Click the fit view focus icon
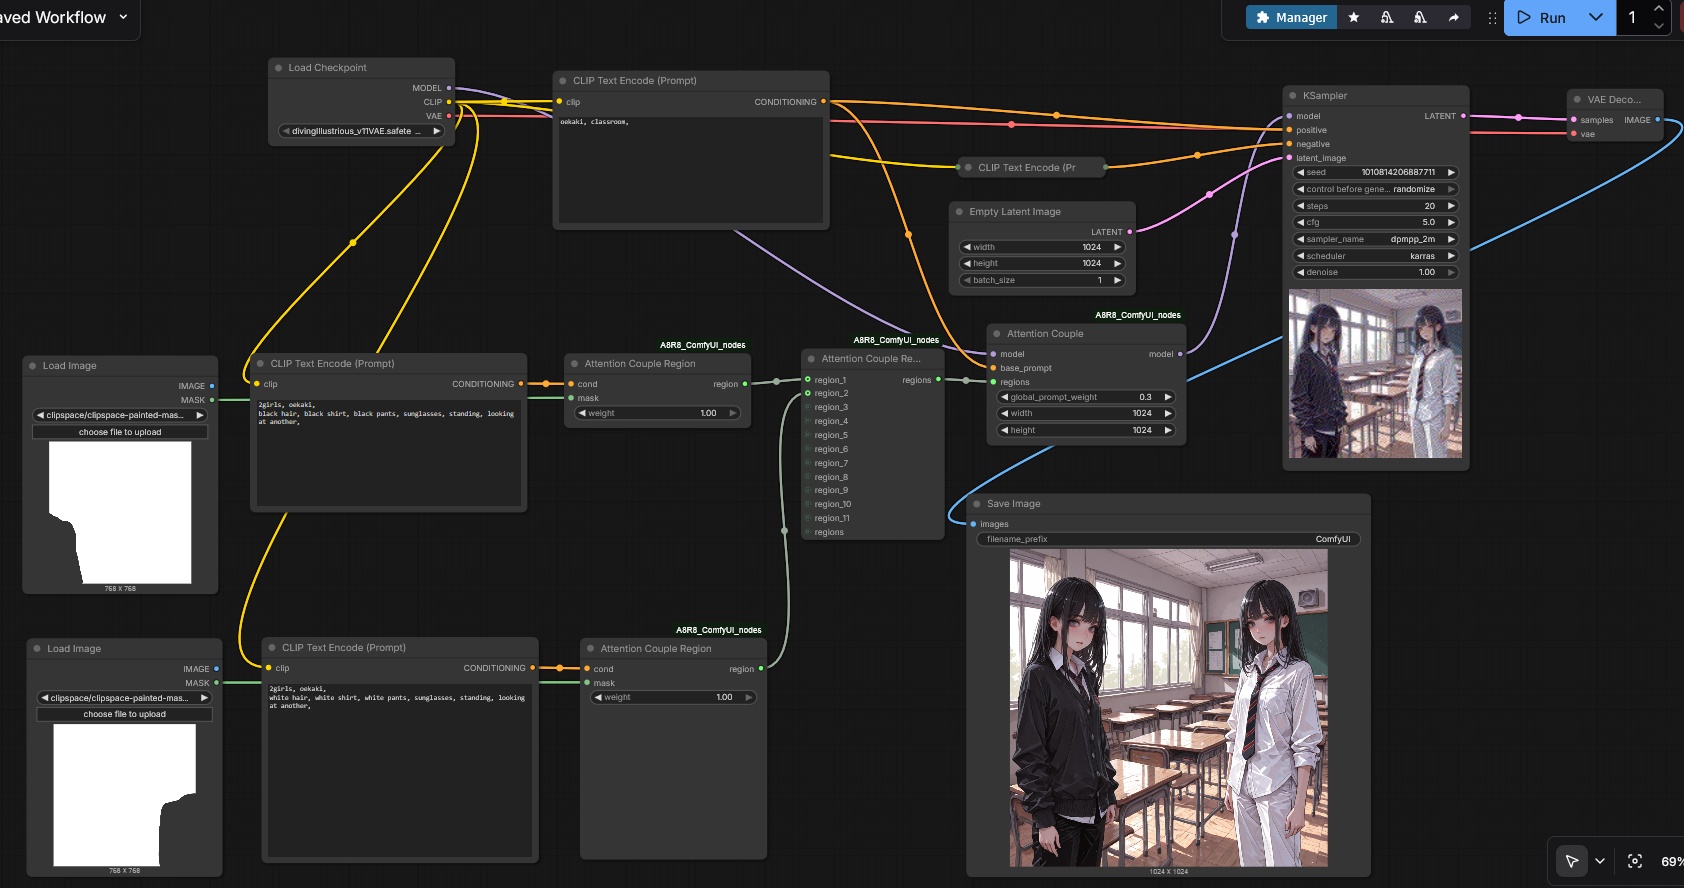 click(1635, 861)
